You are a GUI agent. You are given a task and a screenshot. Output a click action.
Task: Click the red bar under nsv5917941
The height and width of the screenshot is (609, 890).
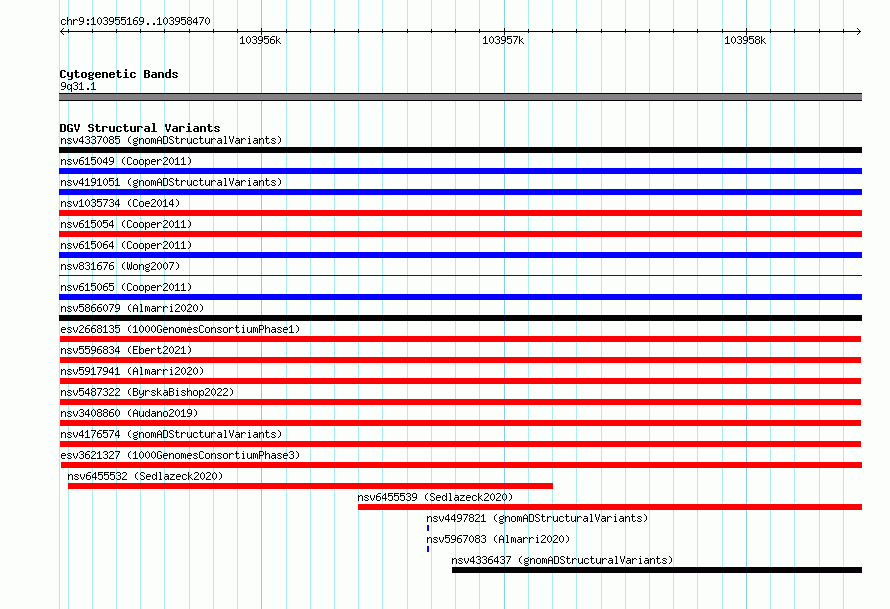coord(460,381)
